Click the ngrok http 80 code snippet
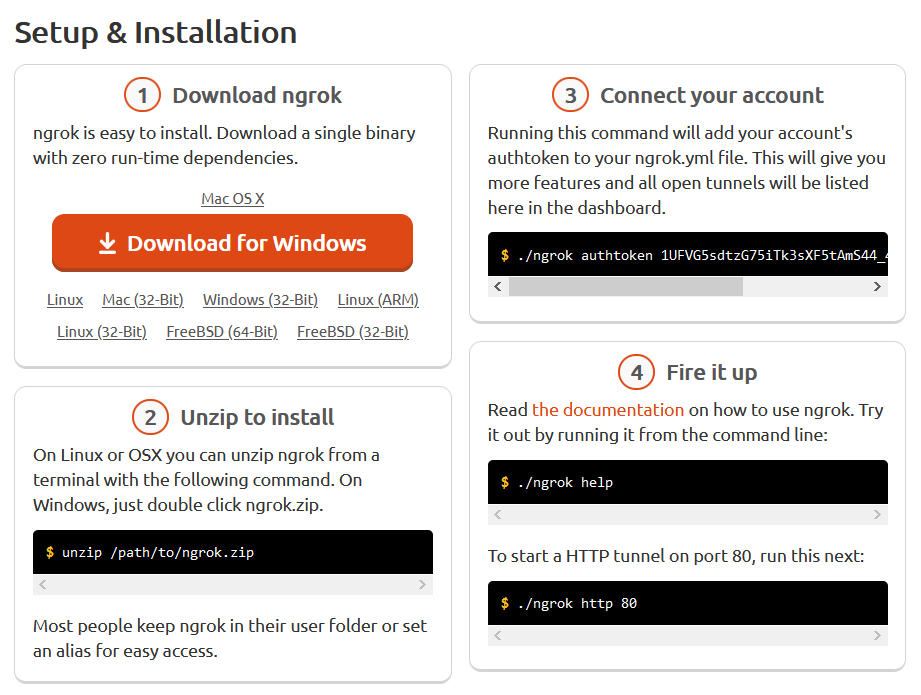Screen dimensions: 921x695 click(x=687, y=603)
